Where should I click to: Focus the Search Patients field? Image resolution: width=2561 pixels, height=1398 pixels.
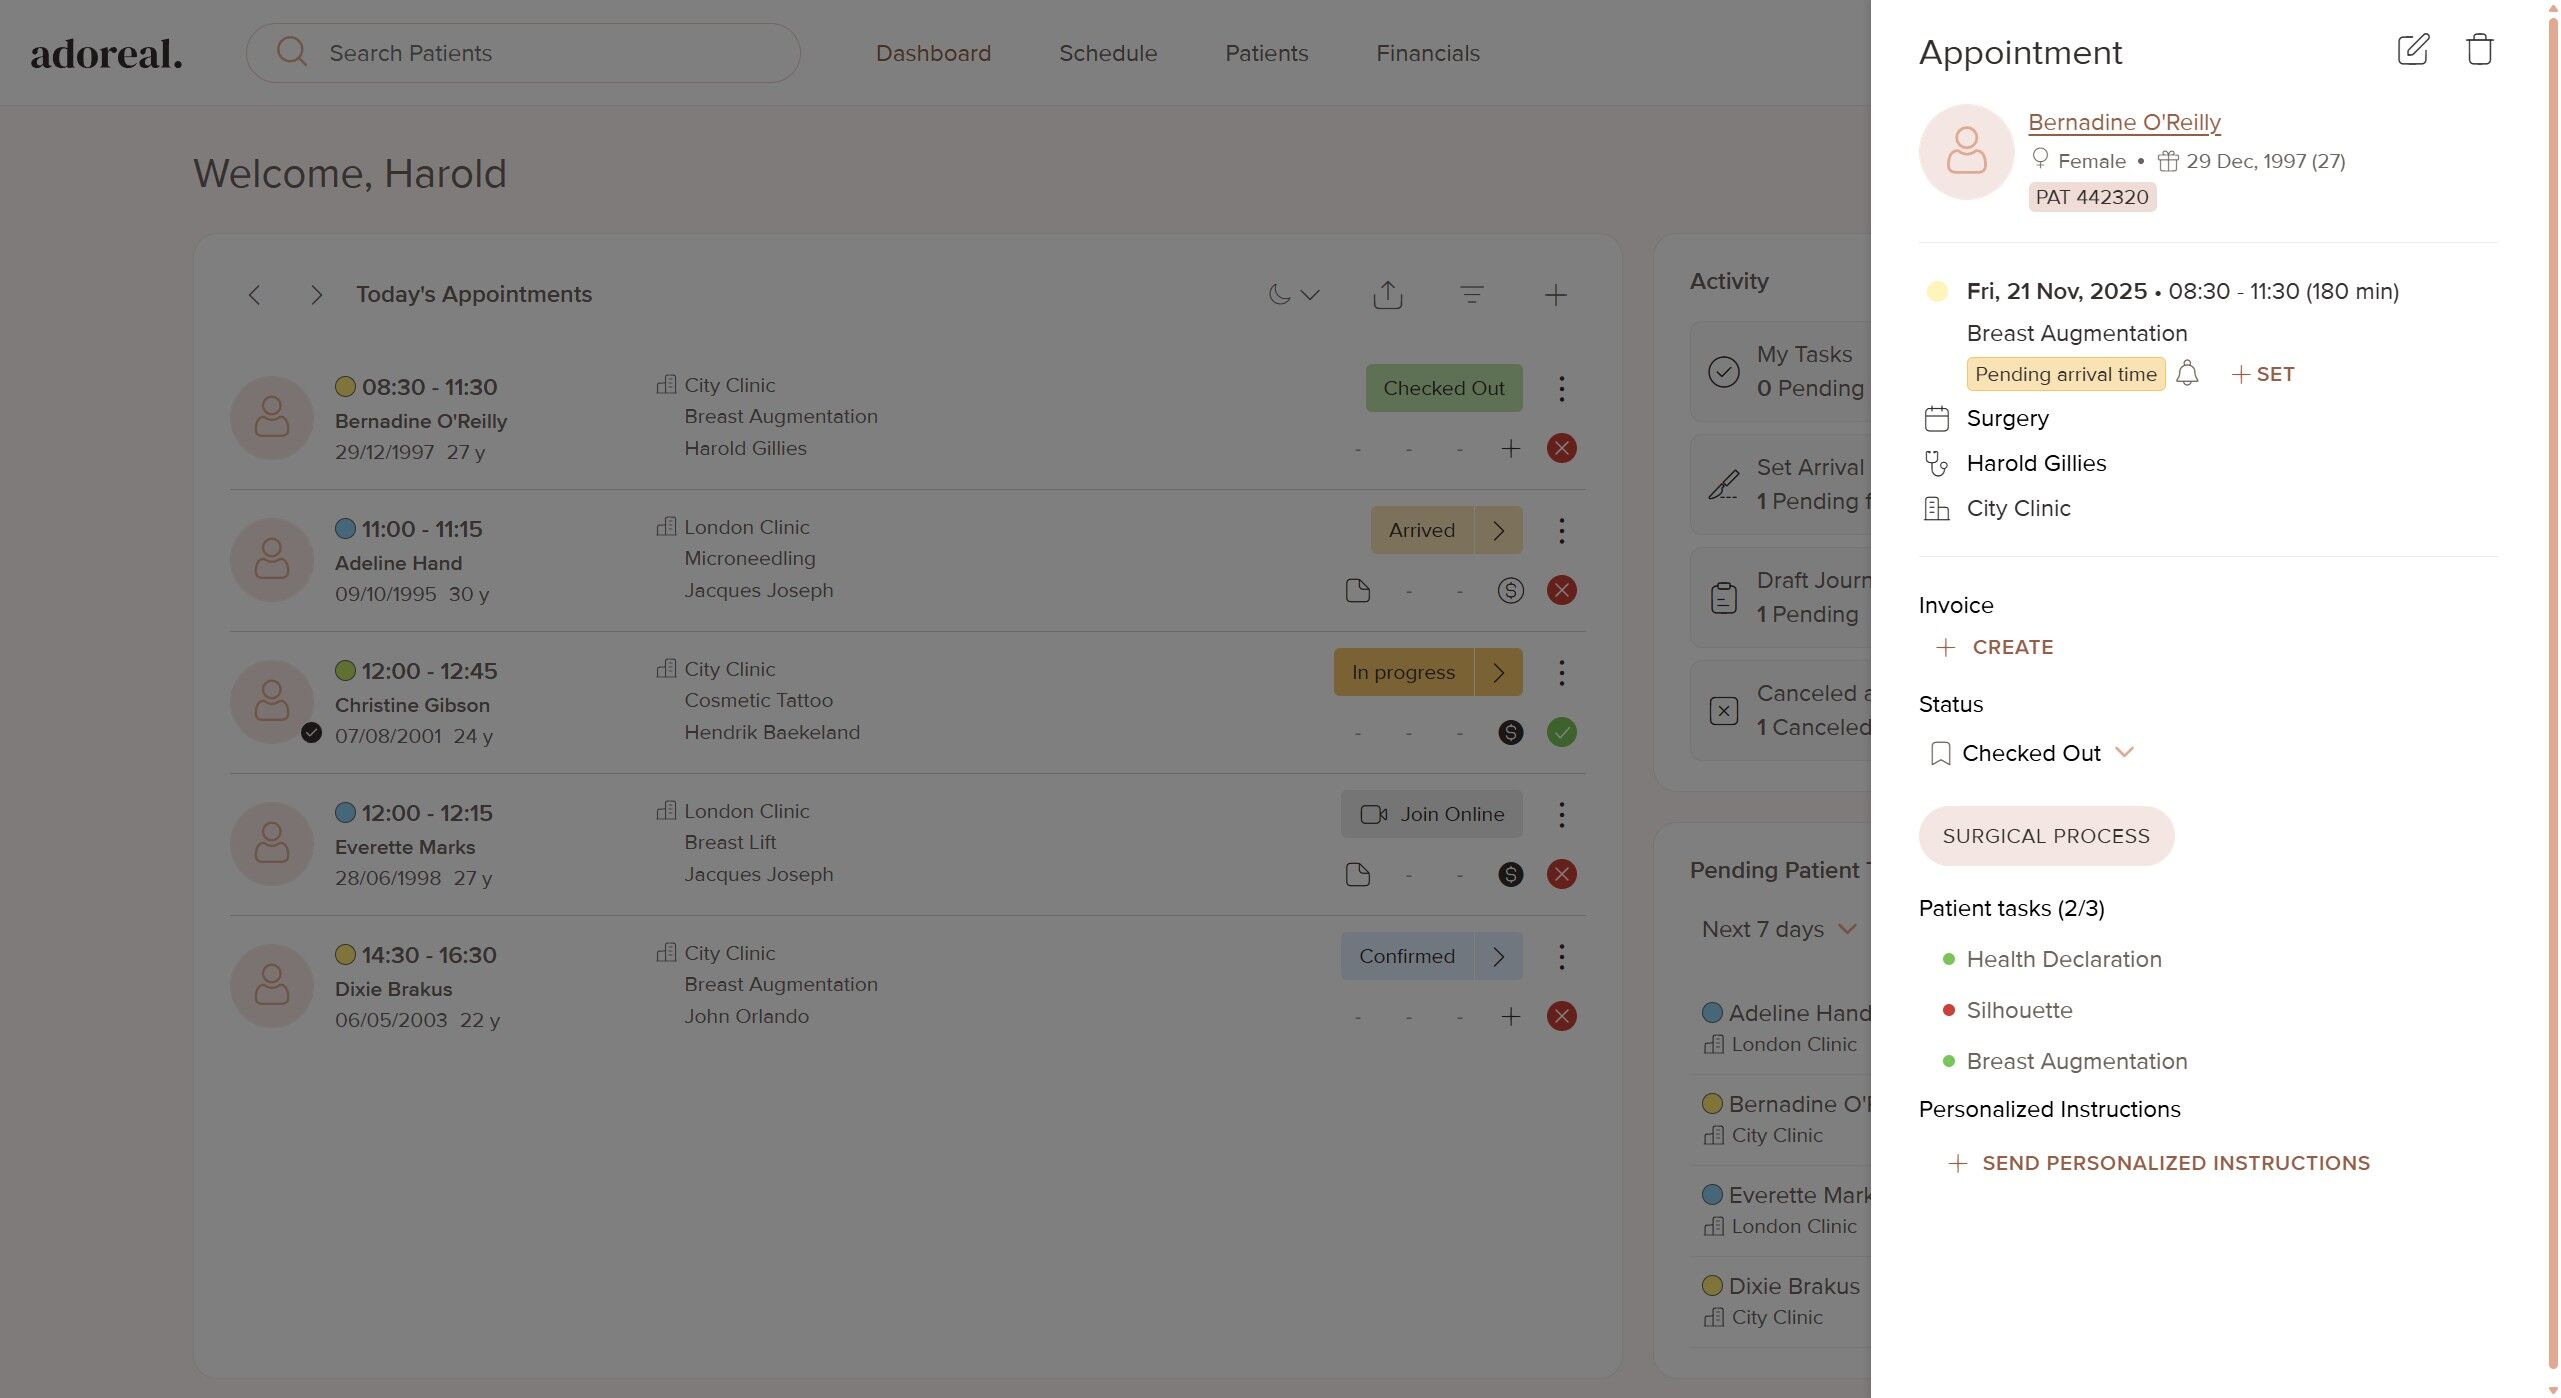coord(523,53)
